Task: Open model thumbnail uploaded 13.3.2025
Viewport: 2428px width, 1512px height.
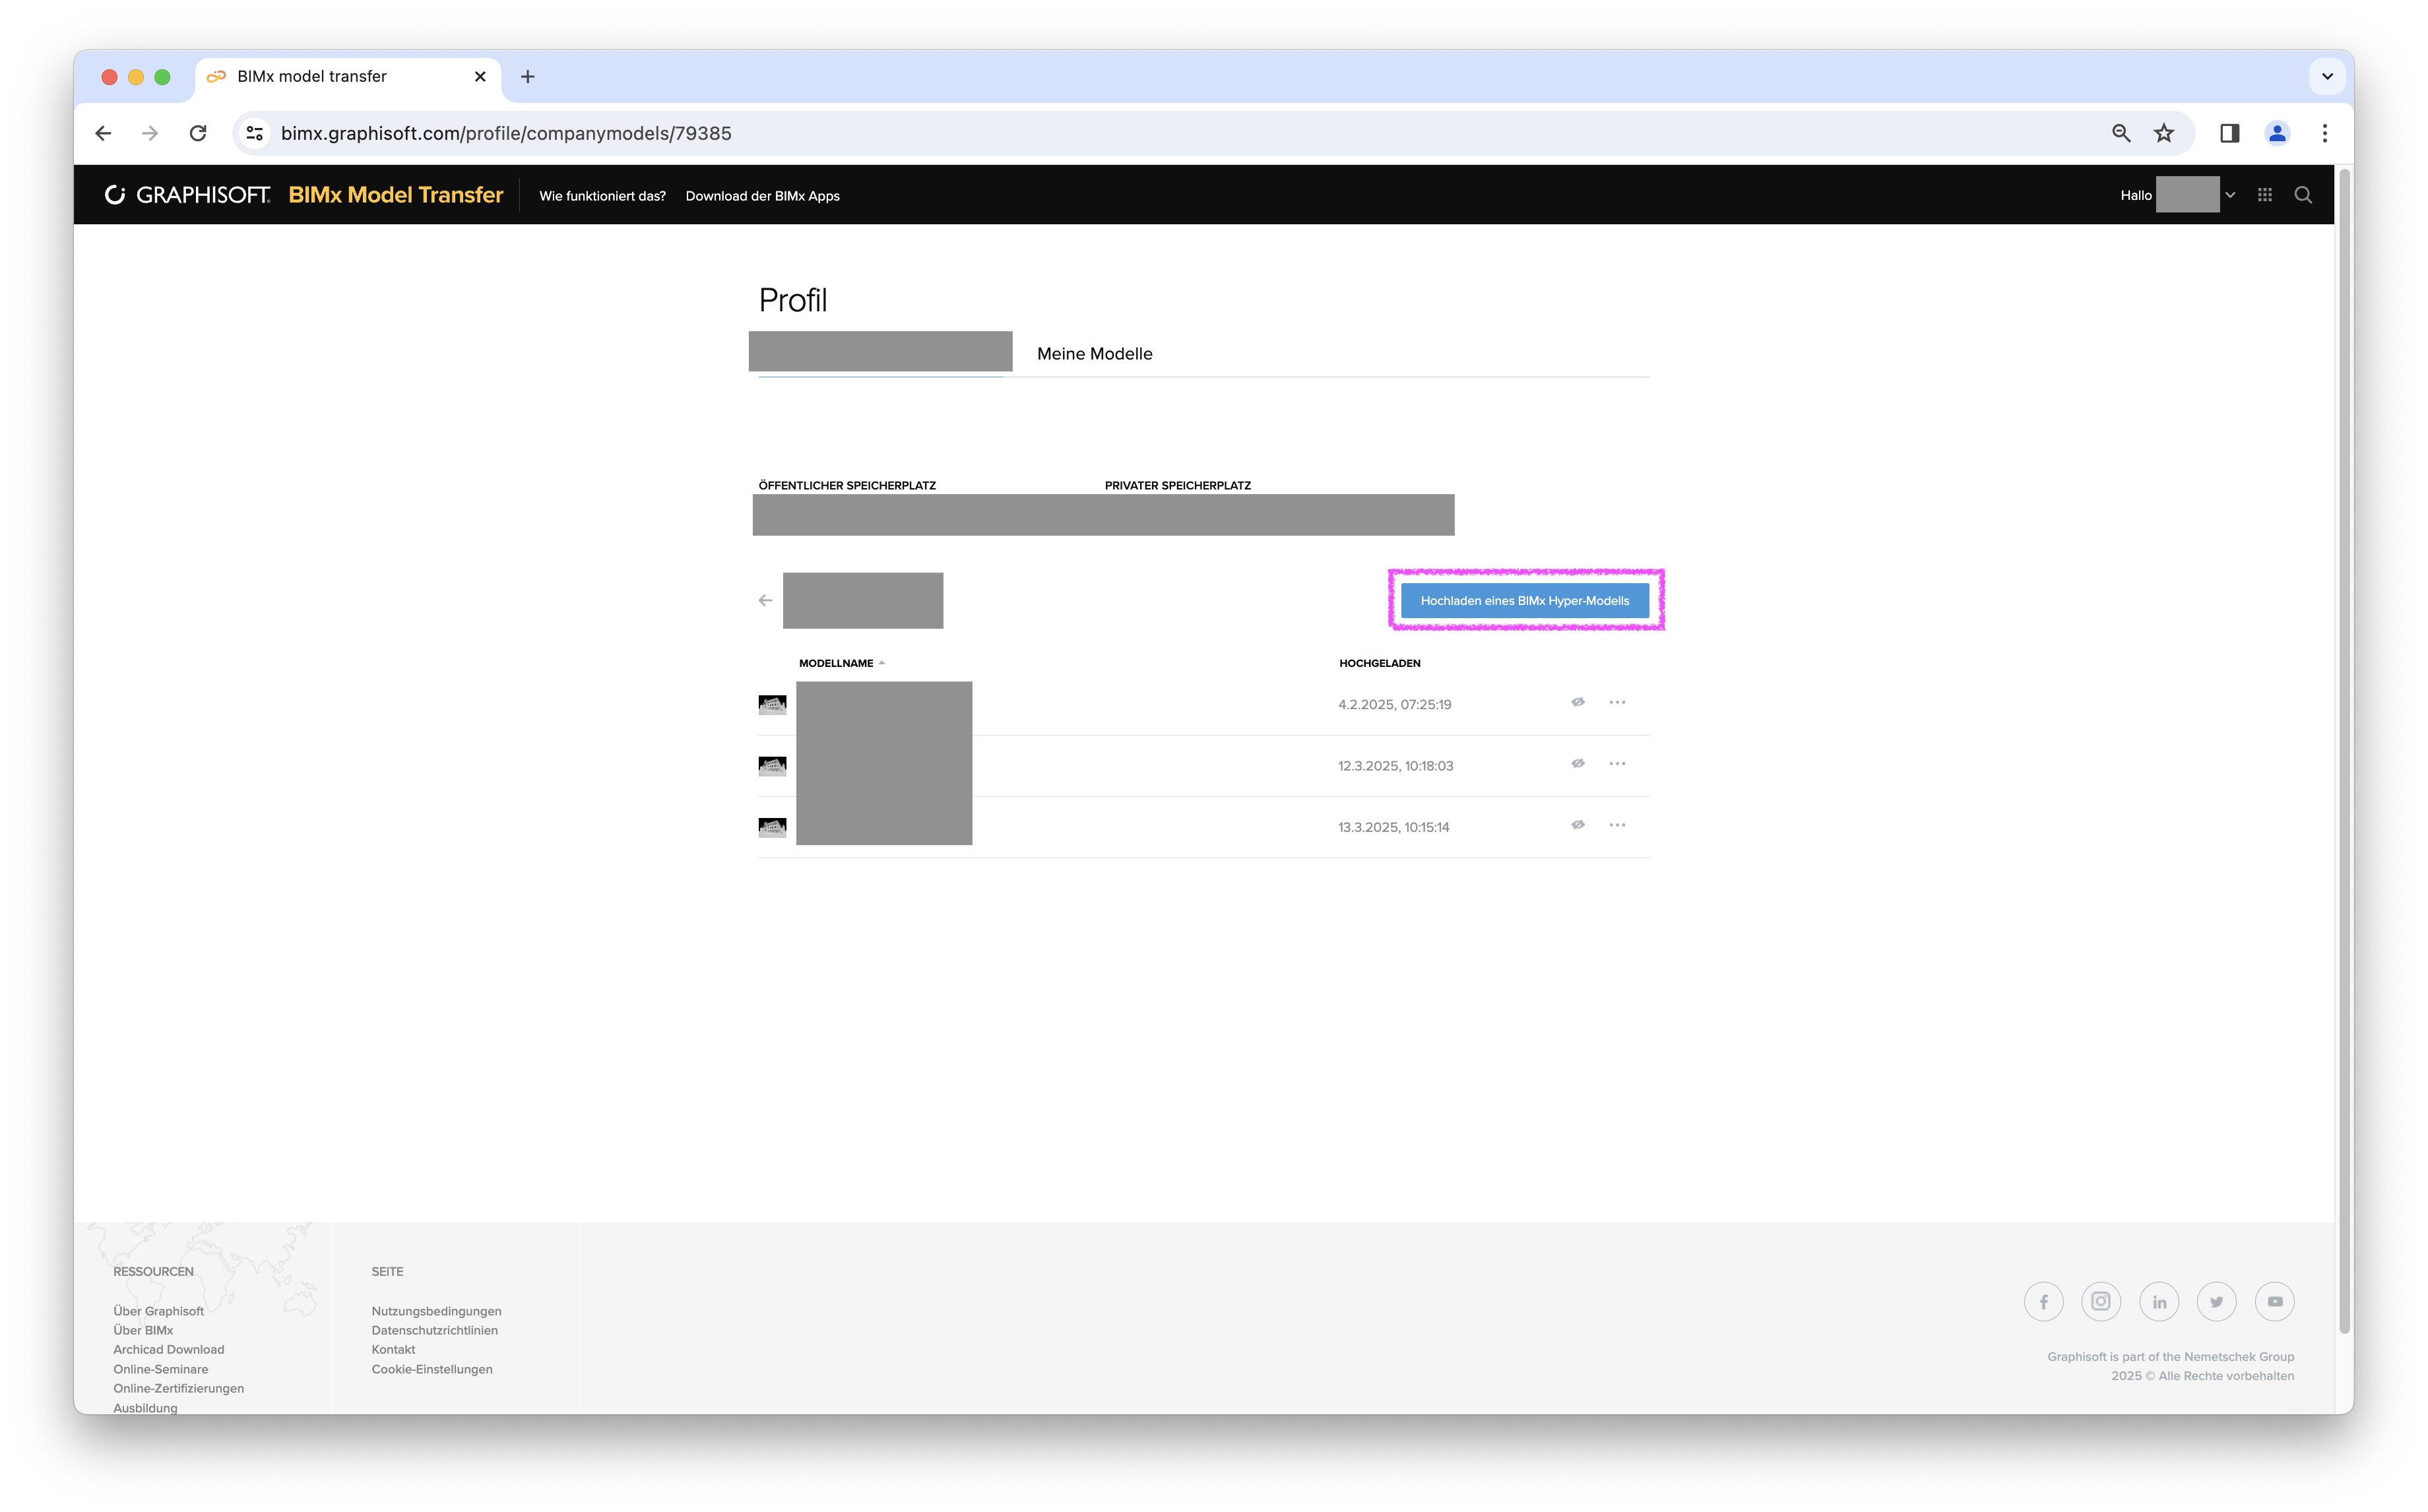Action: (x=772, y=827)
